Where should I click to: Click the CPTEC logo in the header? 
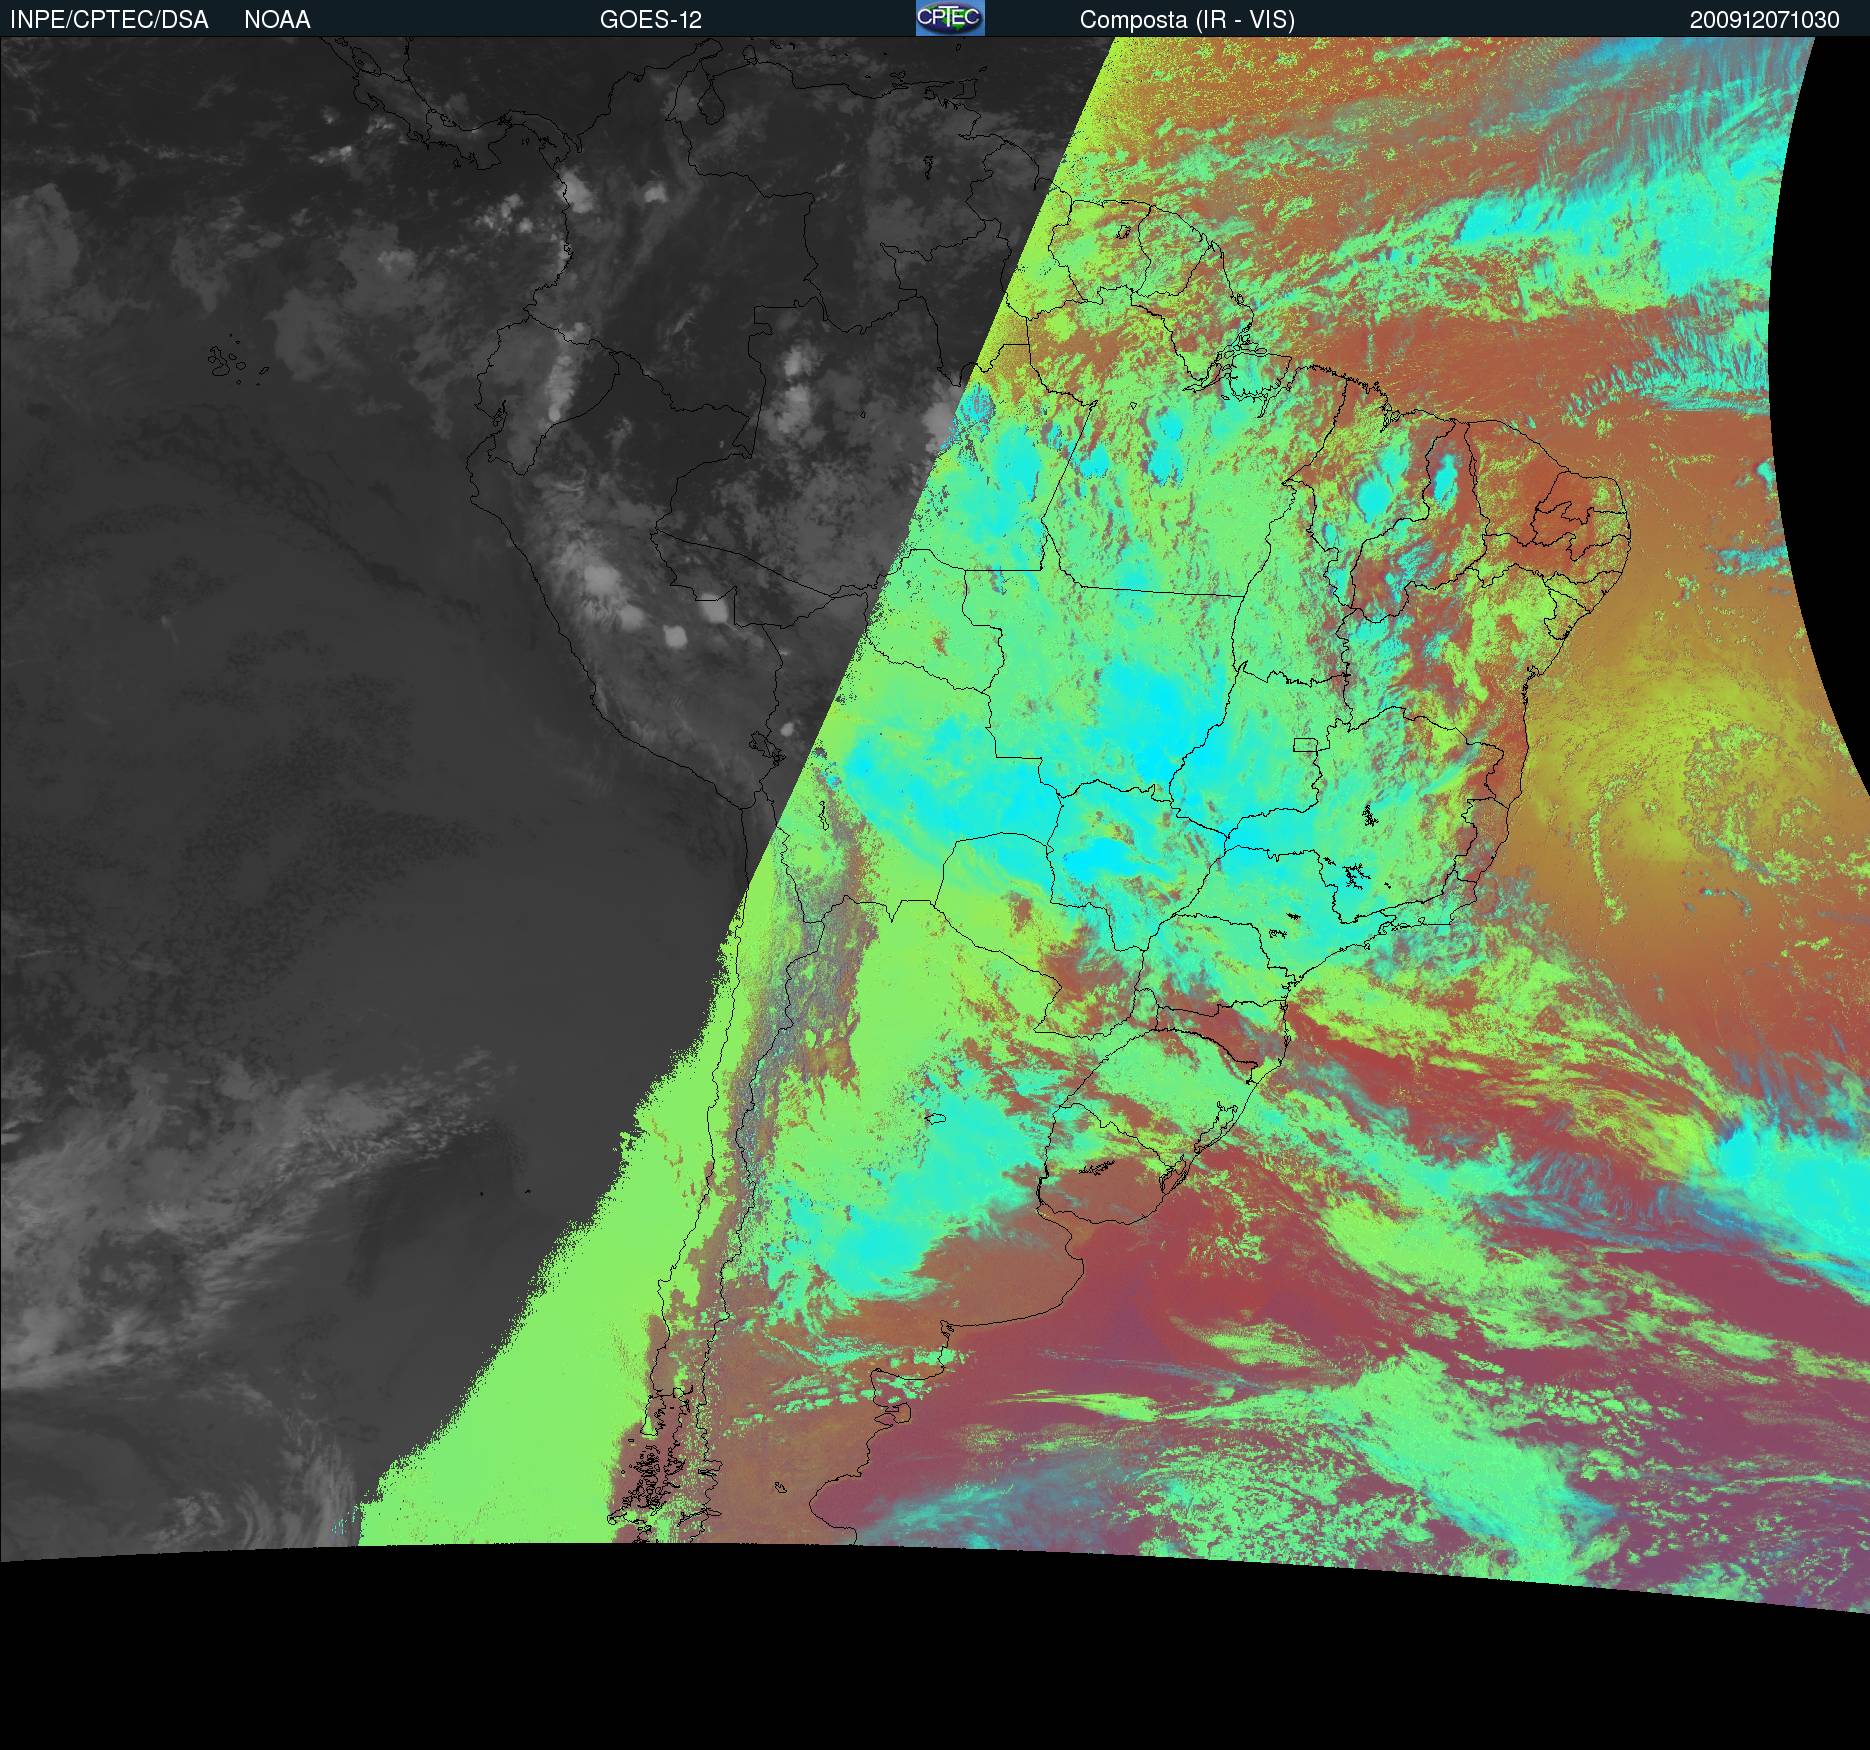pyautogui.click(x=950, y=18)
